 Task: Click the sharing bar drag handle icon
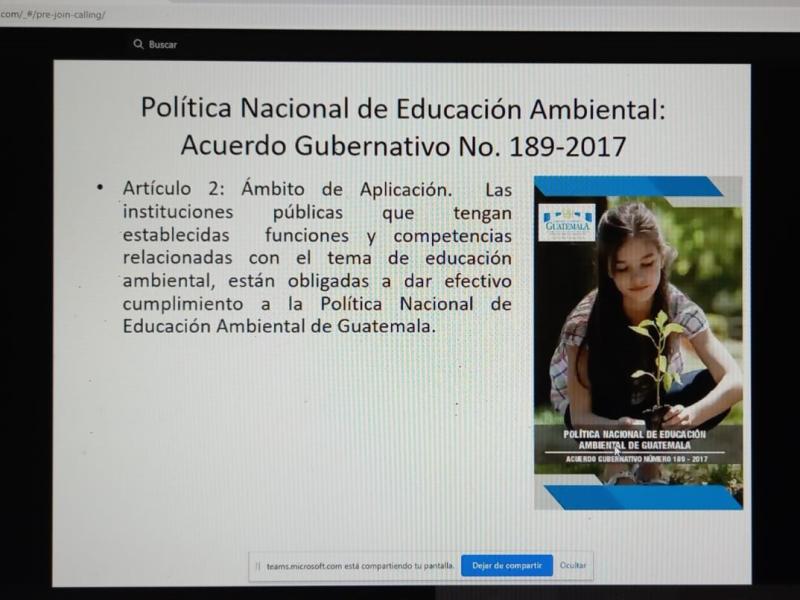[x=258, y=566]
